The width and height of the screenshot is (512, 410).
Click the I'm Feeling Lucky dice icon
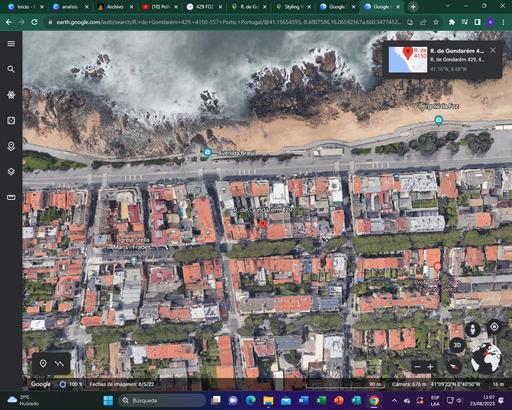click(x=11, y=121)
